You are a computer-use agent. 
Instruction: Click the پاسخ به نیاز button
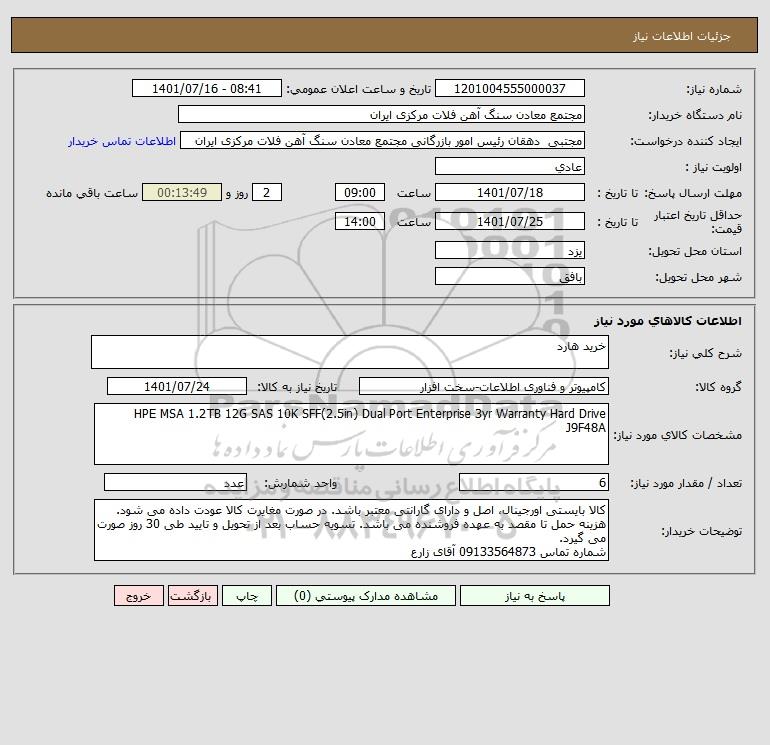pos(535,596)
